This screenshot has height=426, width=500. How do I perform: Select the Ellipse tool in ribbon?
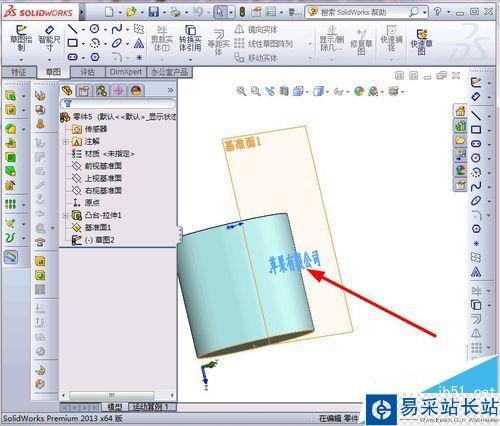pyautogui.click(x=117, y=43)
